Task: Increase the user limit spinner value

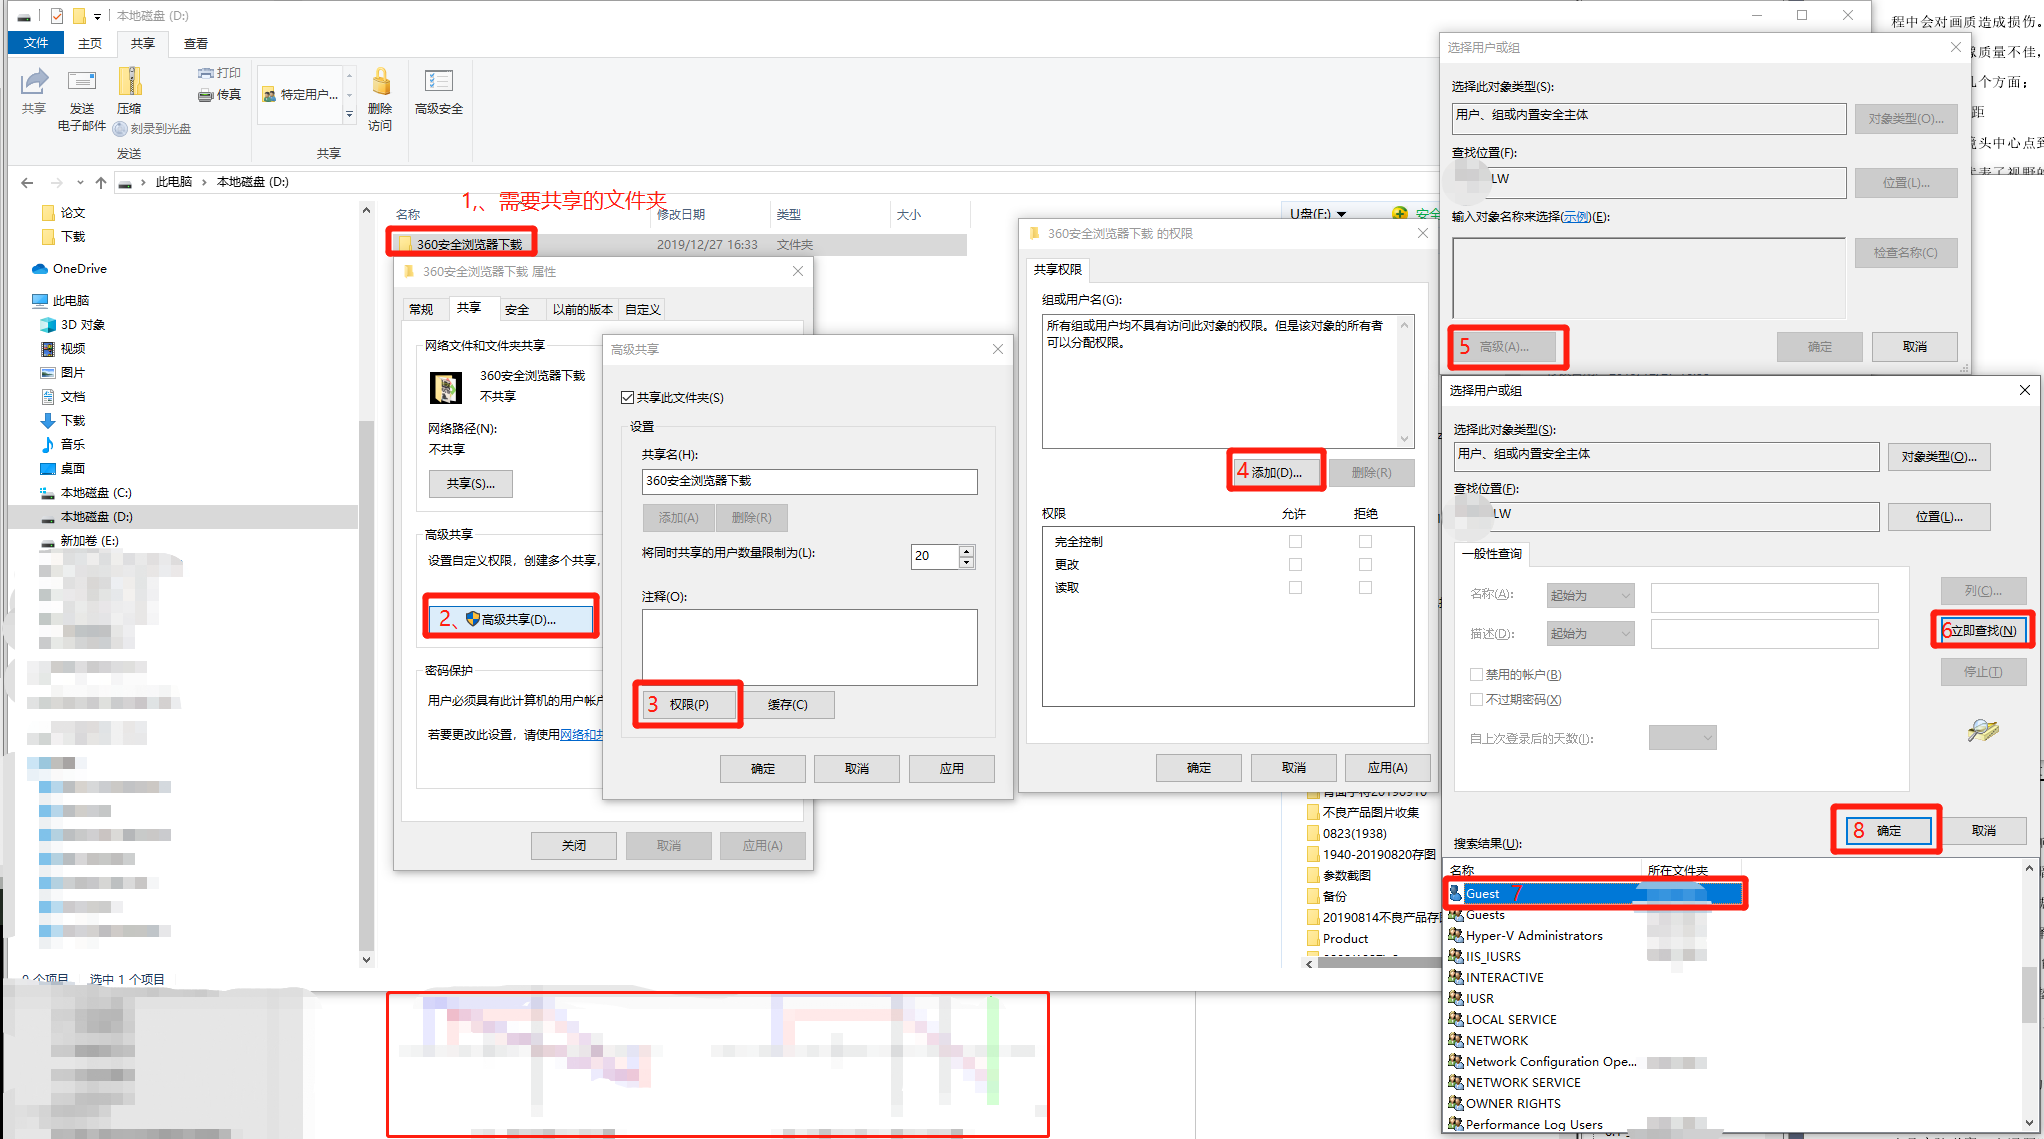Action: click(x=966, y=550)
